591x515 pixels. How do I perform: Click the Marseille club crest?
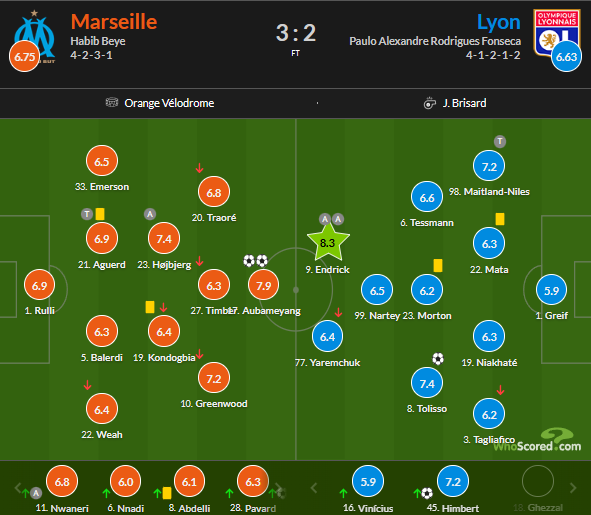(x=35, y=37)
